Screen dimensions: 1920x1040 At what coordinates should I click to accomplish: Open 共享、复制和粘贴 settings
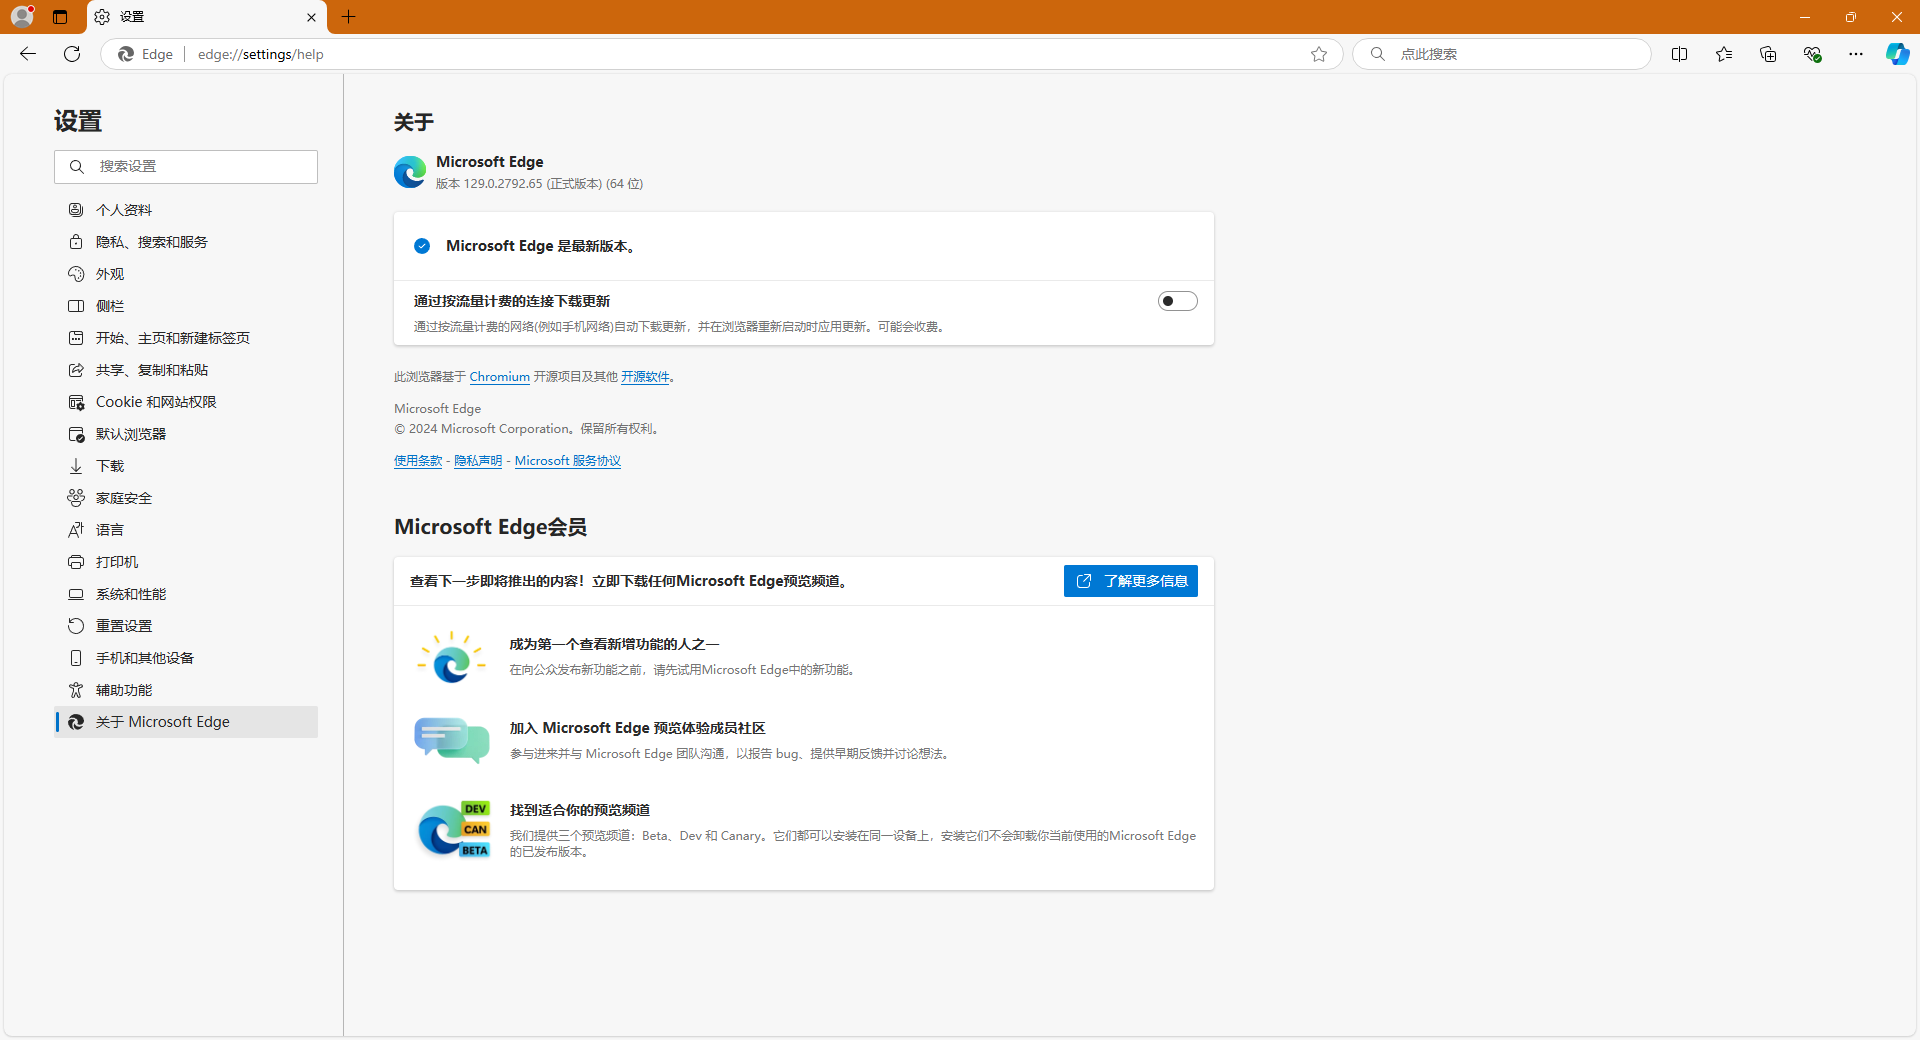(186, 370)
